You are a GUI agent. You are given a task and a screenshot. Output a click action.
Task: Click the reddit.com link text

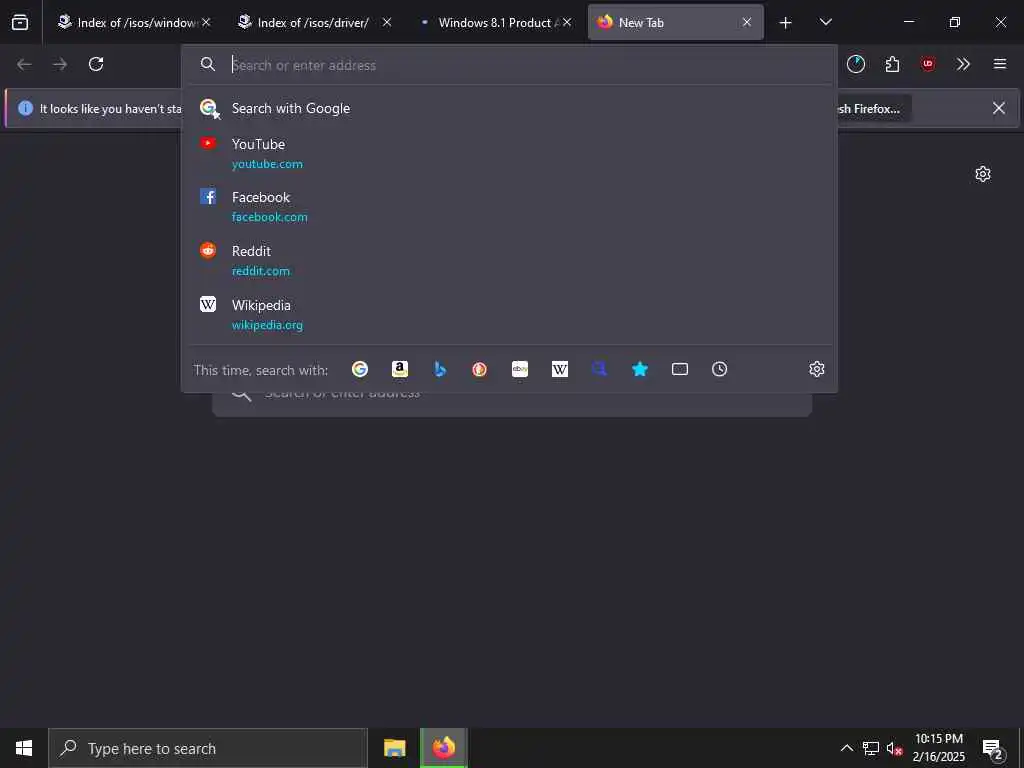pos(261,271)
